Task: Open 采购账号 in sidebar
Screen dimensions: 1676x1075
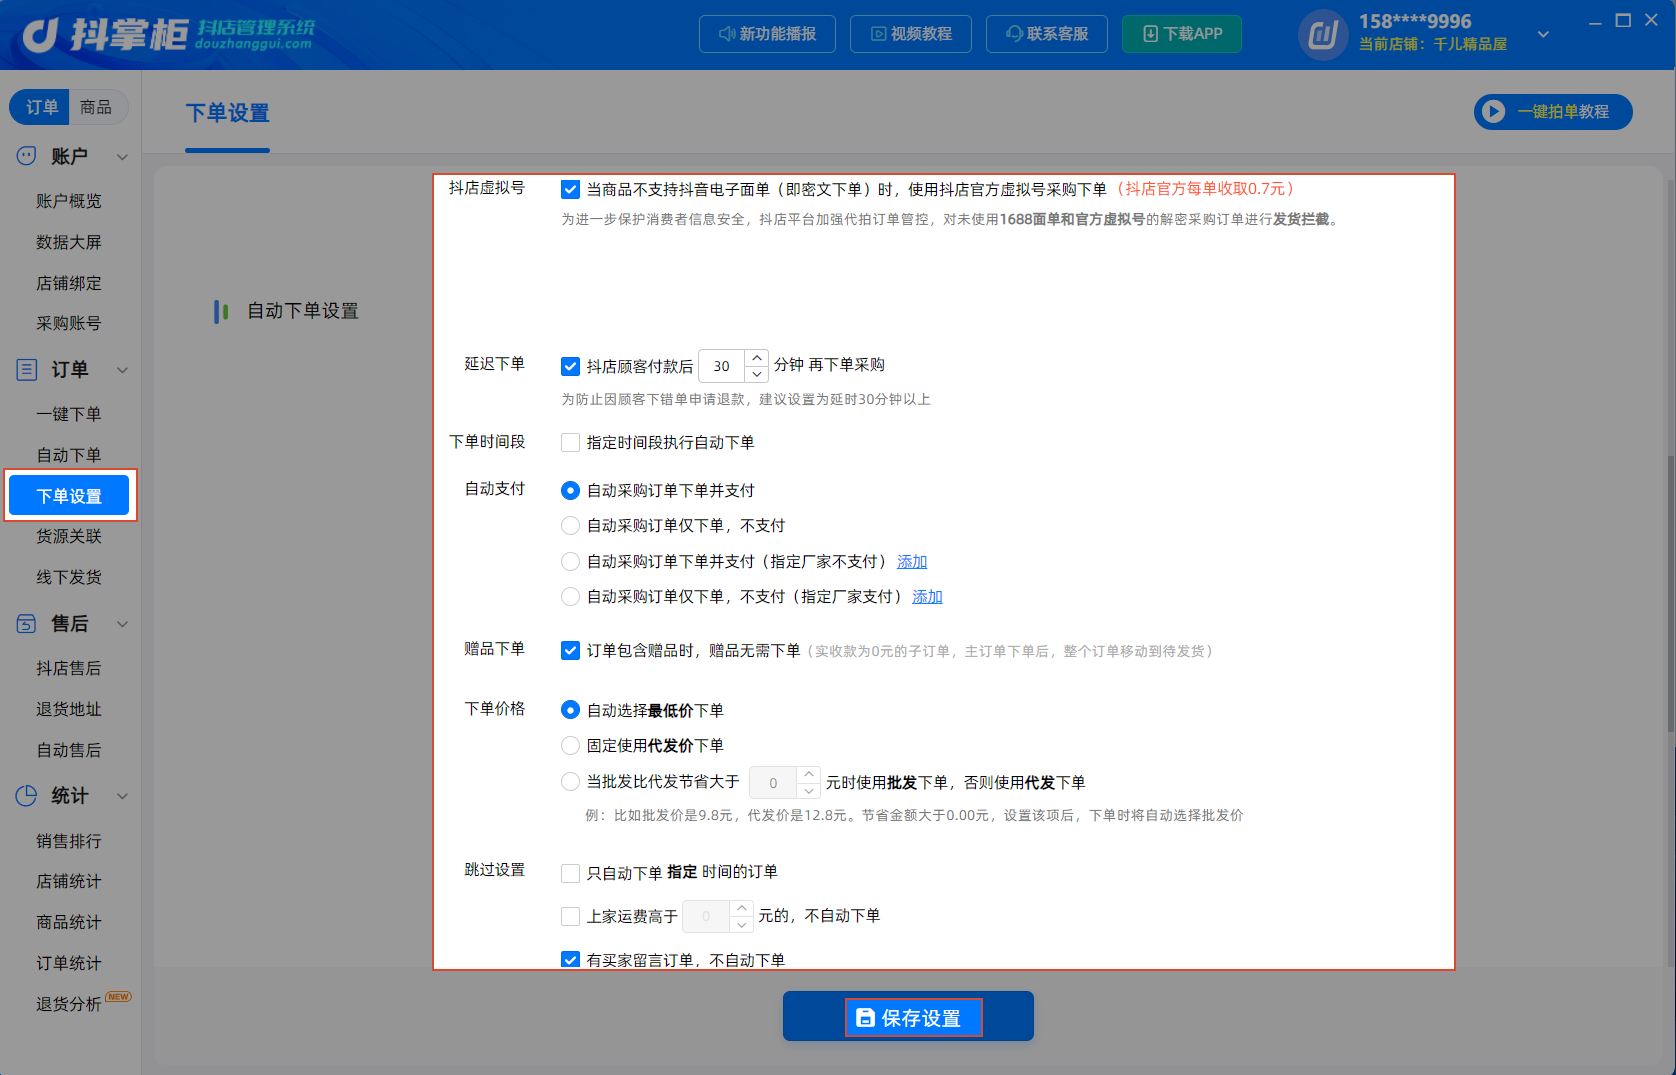Action: (69, 323)
